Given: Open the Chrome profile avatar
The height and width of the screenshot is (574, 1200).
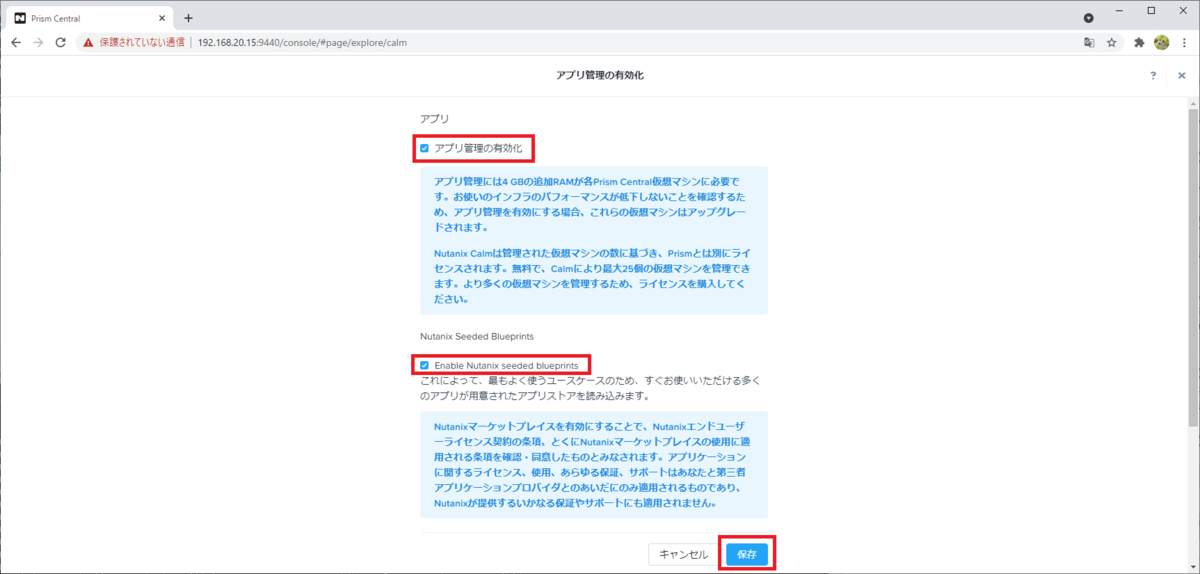Looking at the screenshot, I should 1161,43.
